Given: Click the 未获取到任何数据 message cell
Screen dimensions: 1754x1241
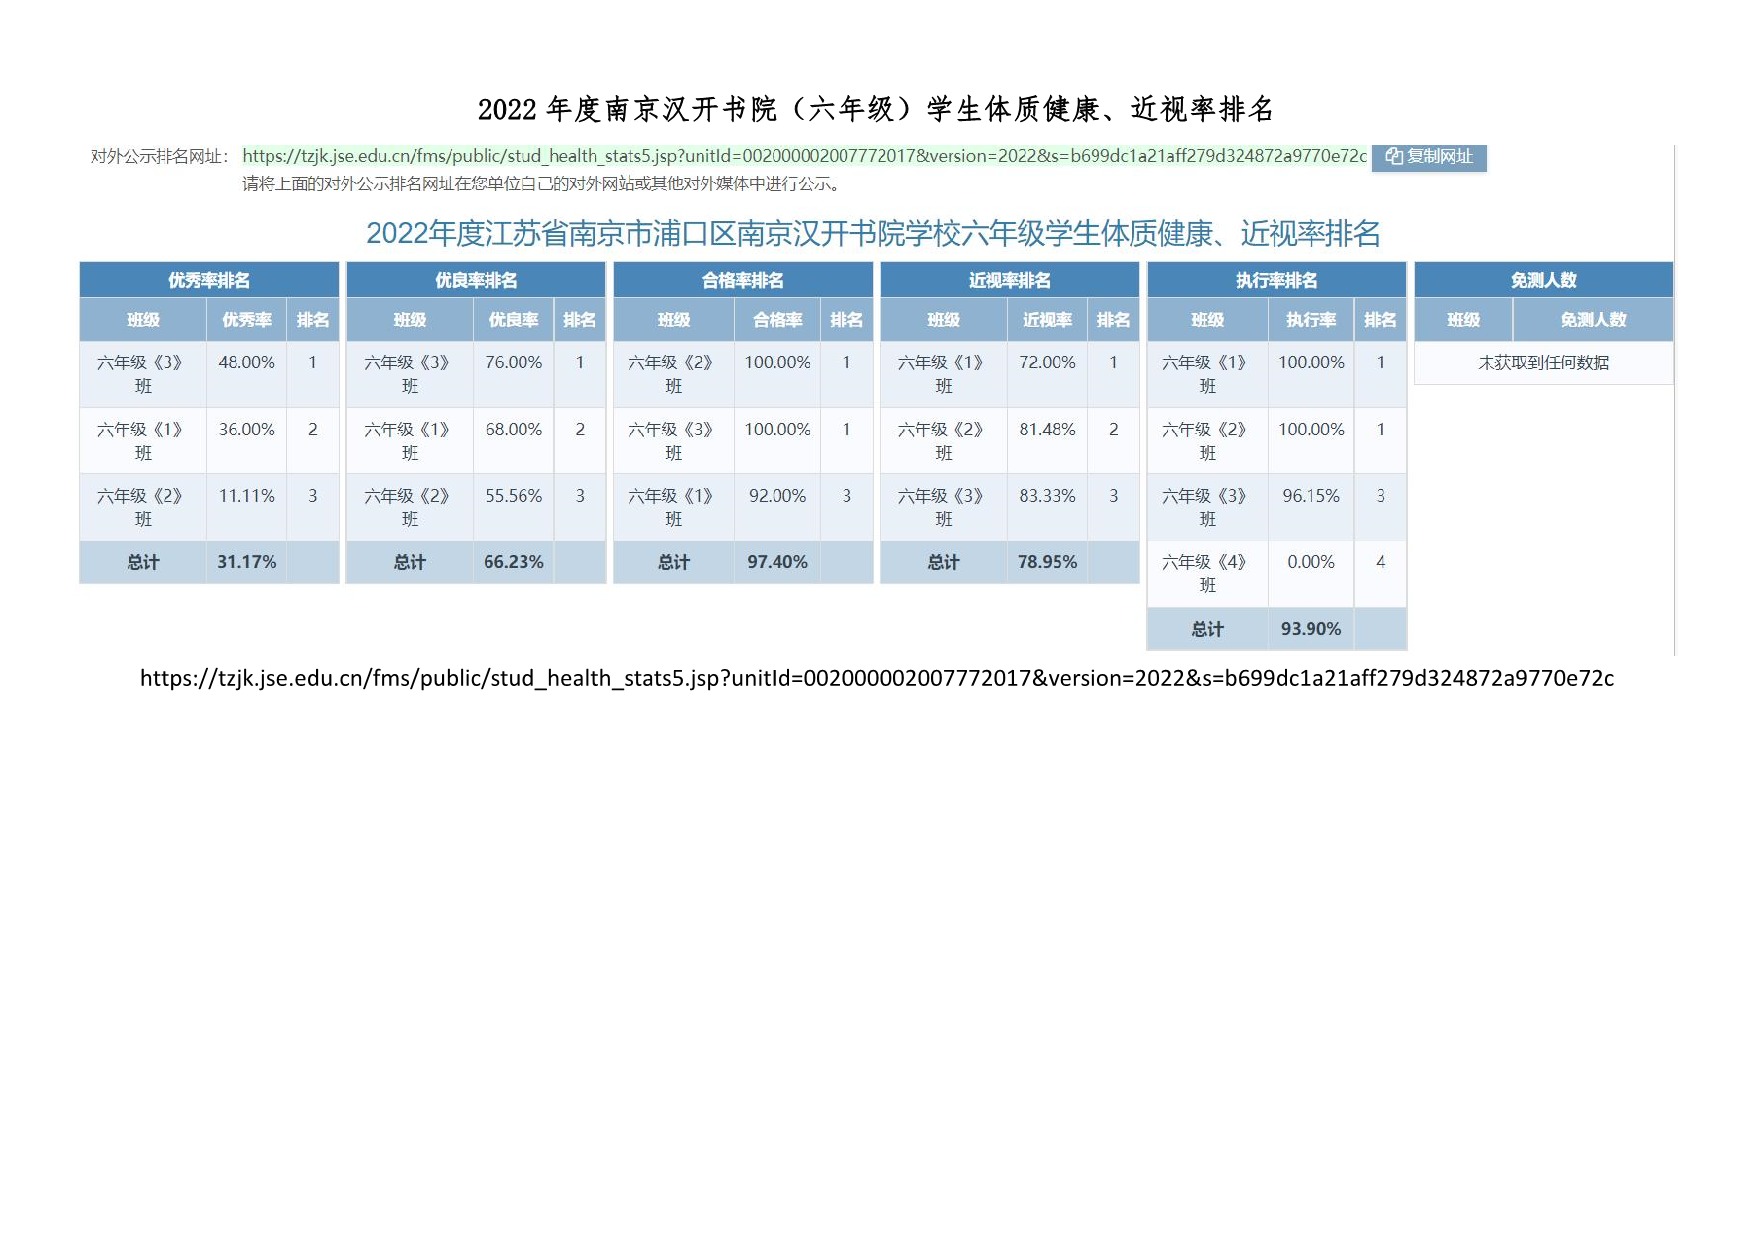Looking at the screenshot, I should point(1544,363).
